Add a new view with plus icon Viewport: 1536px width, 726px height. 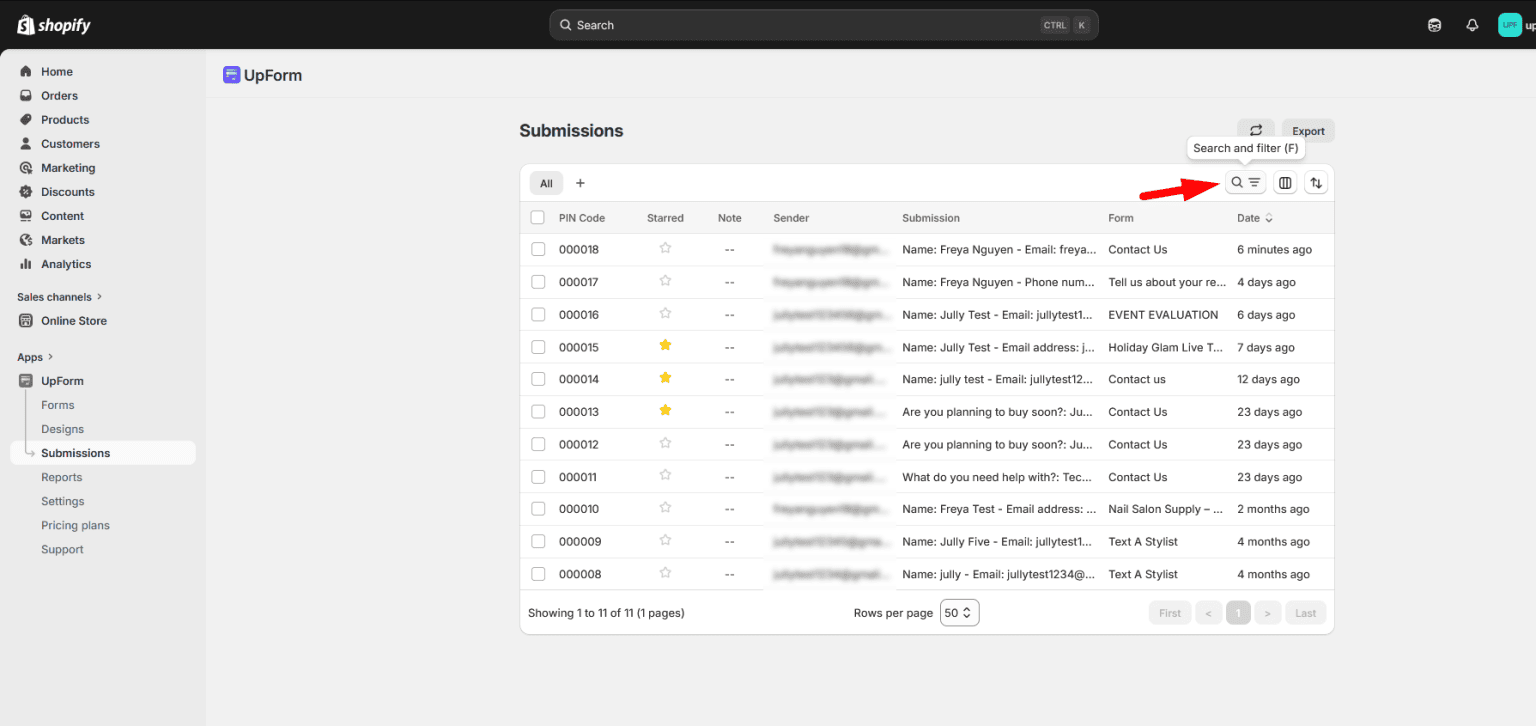[x=580, y=183]
